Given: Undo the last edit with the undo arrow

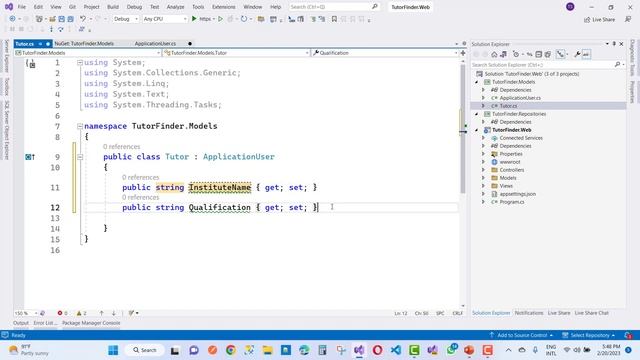Looking at the screenshot, I should pos(83,19).
